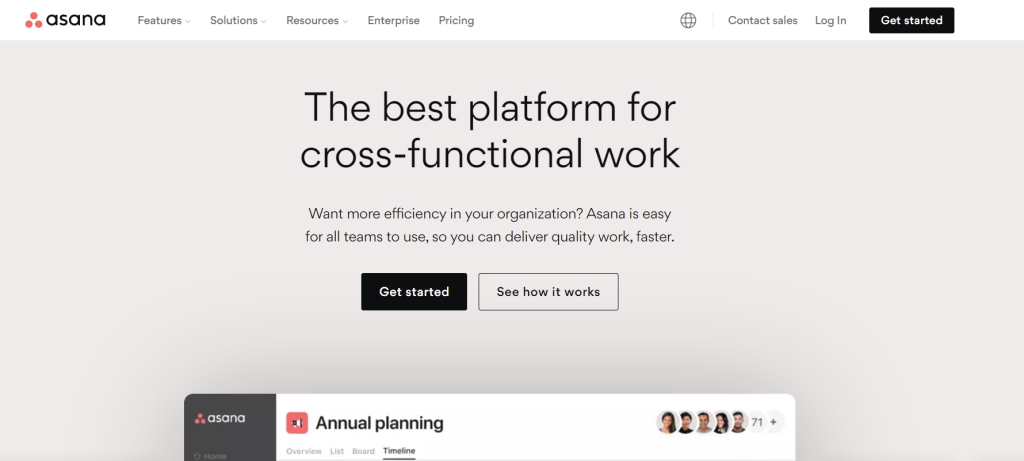
Task: Click the Log In link
Action: 831,20
